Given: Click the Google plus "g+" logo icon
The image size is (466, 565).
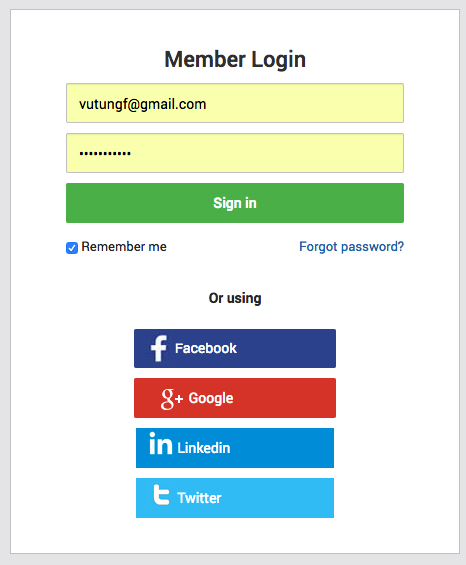Looking at the screenshot, I should coord(172,399).
